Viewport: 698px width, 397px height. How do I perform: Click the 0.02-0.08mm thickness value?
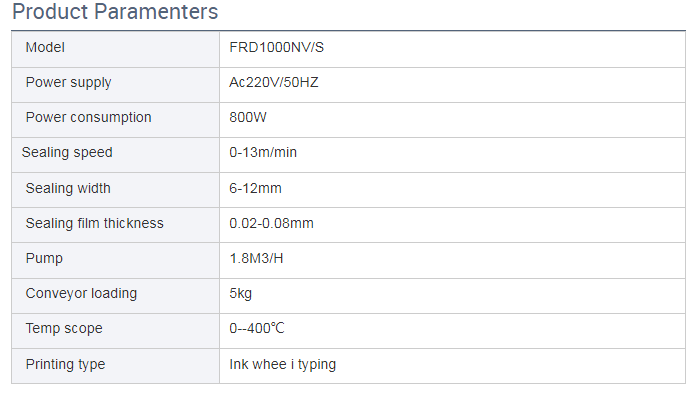click(271, 223)
